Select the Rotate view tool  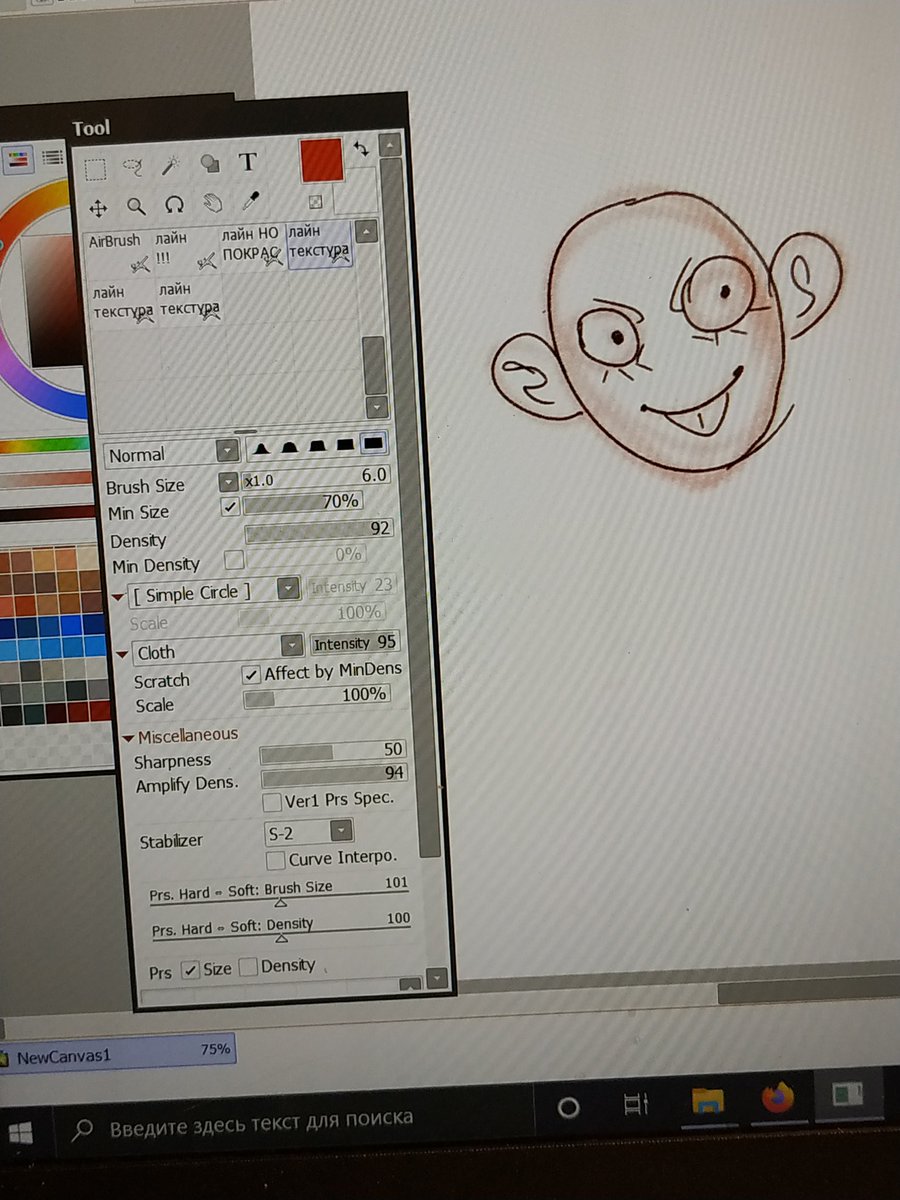[174, 205]
